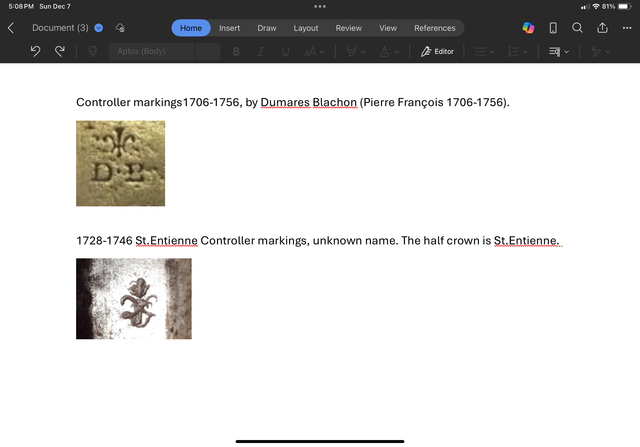The height and width of the screenshot is (447, 640).
Task: Open the Layout tab
Action: pos(306,28)
